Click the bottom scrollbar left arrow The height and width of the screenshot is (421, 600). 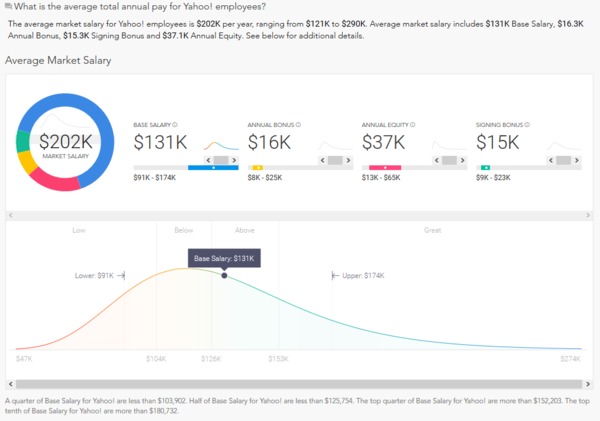[x=11, y=384]
